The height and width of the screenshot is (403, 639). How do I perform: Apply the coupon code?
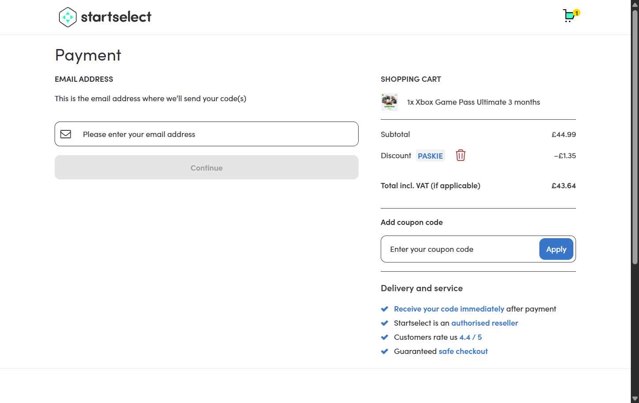556,249
